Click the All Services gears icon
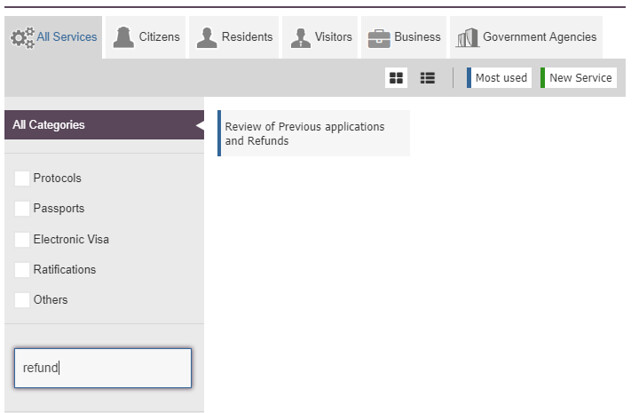This screenshot has width=639, height=413. tap(22, 38)
